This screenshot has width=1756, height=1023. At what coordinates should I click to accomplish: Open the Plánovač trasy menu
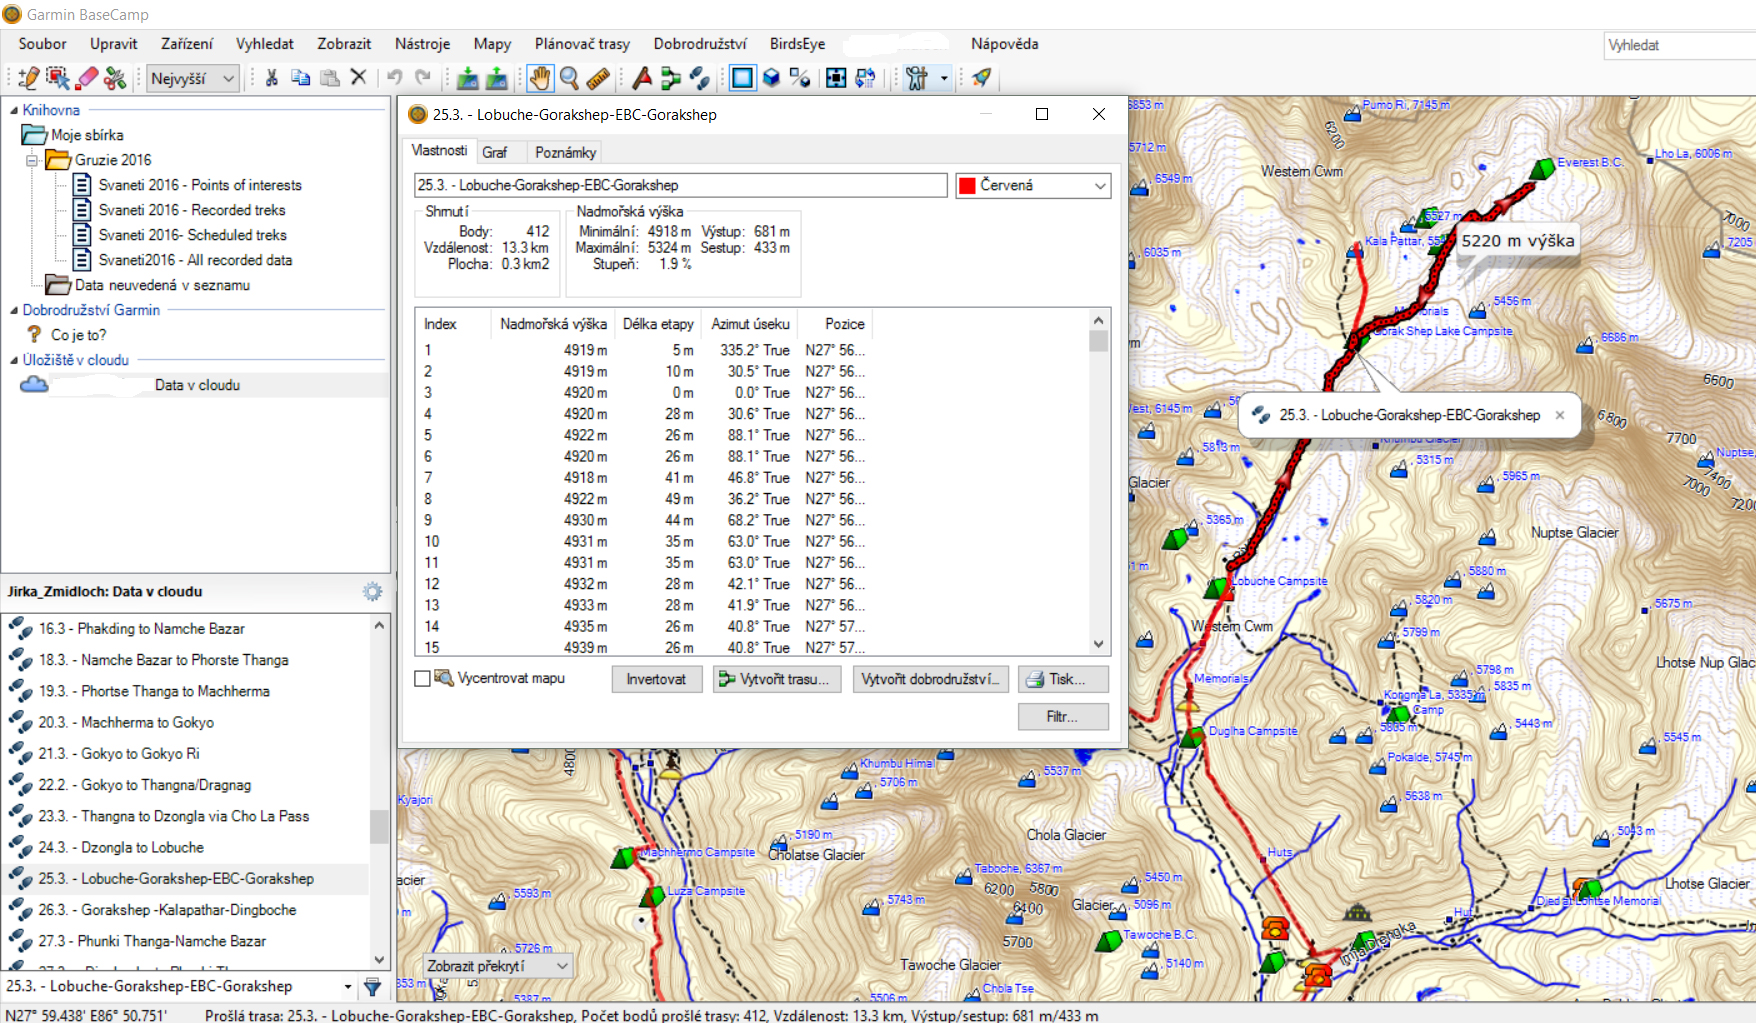tap(582, 44)
